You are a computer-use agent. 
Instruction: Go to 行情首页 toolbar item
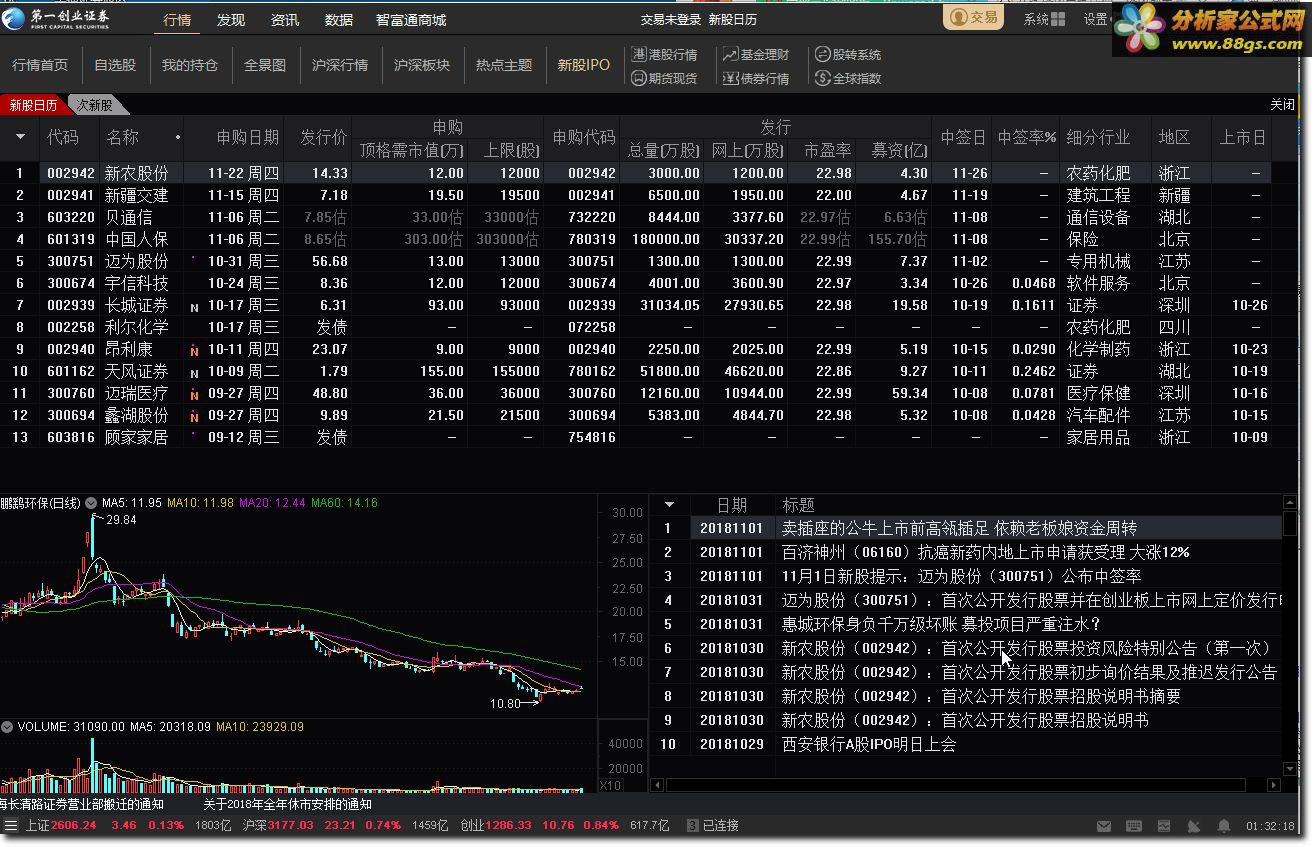pos(40,65)
